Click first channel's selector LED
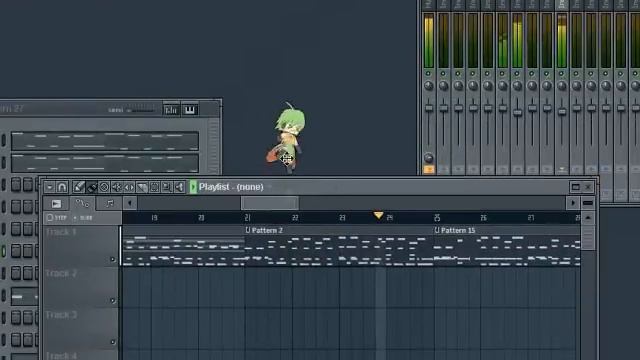The image size is (640, 360). tap(4, 140)
